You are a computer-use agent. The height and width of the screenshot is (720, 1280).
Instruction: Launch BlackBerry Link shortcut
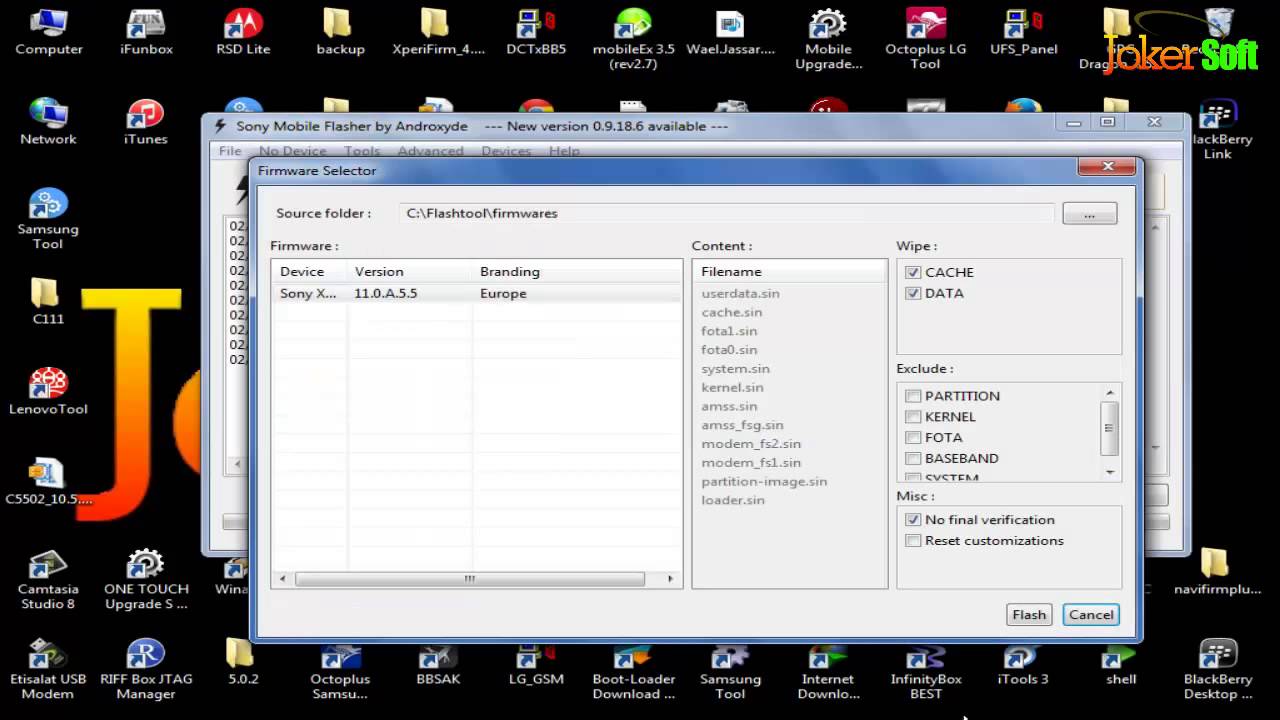point(1218,129)
